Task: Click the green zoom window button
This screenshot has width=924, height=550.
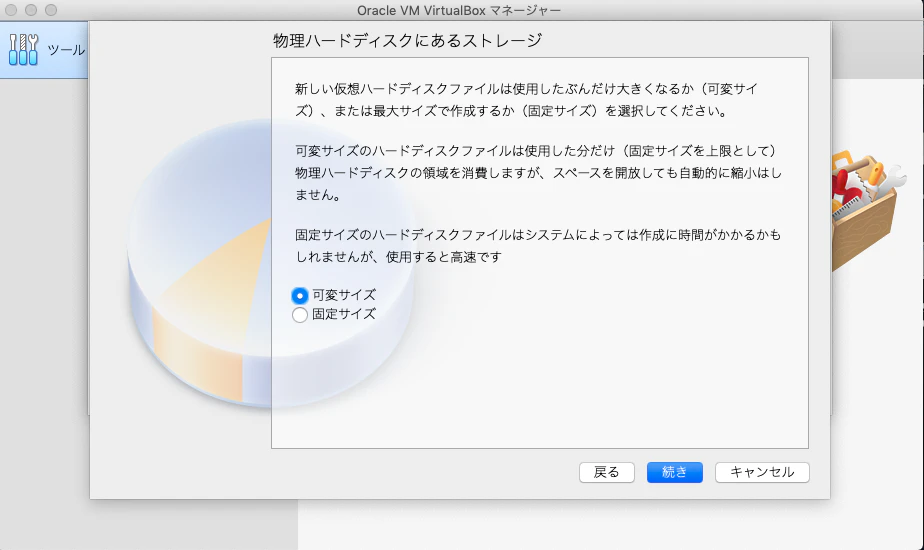Action: (51, 10)
